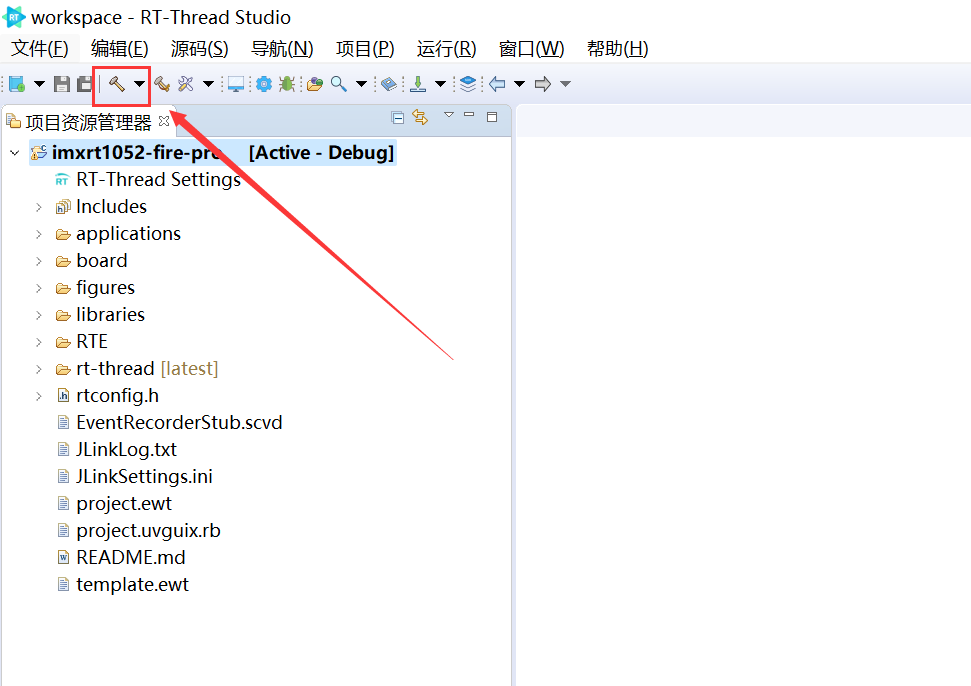This screenshot has width=971, height=686.
Task: Click the save file icon
Action: click(62, 84)
